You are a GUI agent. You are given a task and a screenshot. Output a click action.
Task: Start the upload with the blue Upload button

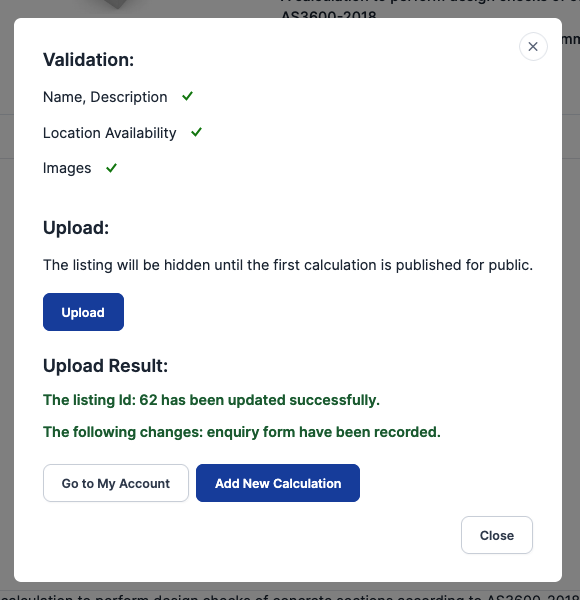click(x=83, y=312)
